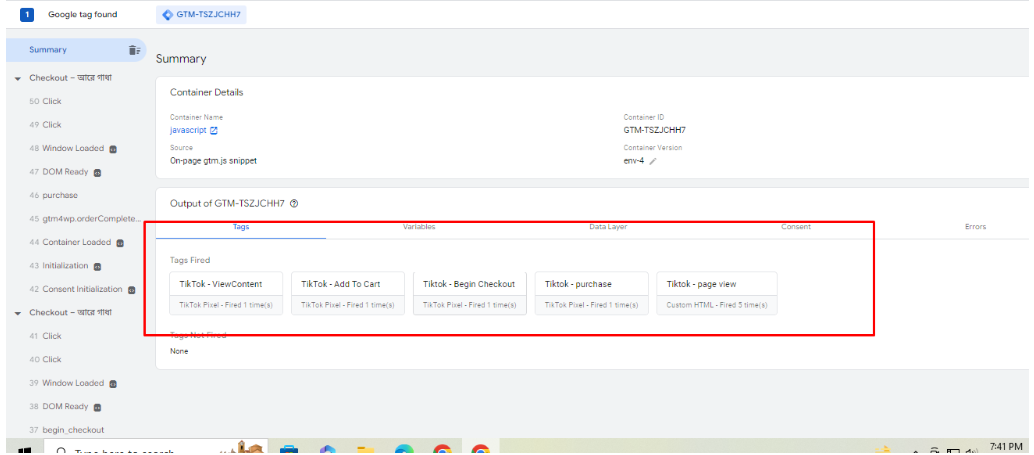Click the API badge beside 44 Container Loaded
This screenshot has height=455, width=1034.
pyautogui.click(x=120, y=243)
